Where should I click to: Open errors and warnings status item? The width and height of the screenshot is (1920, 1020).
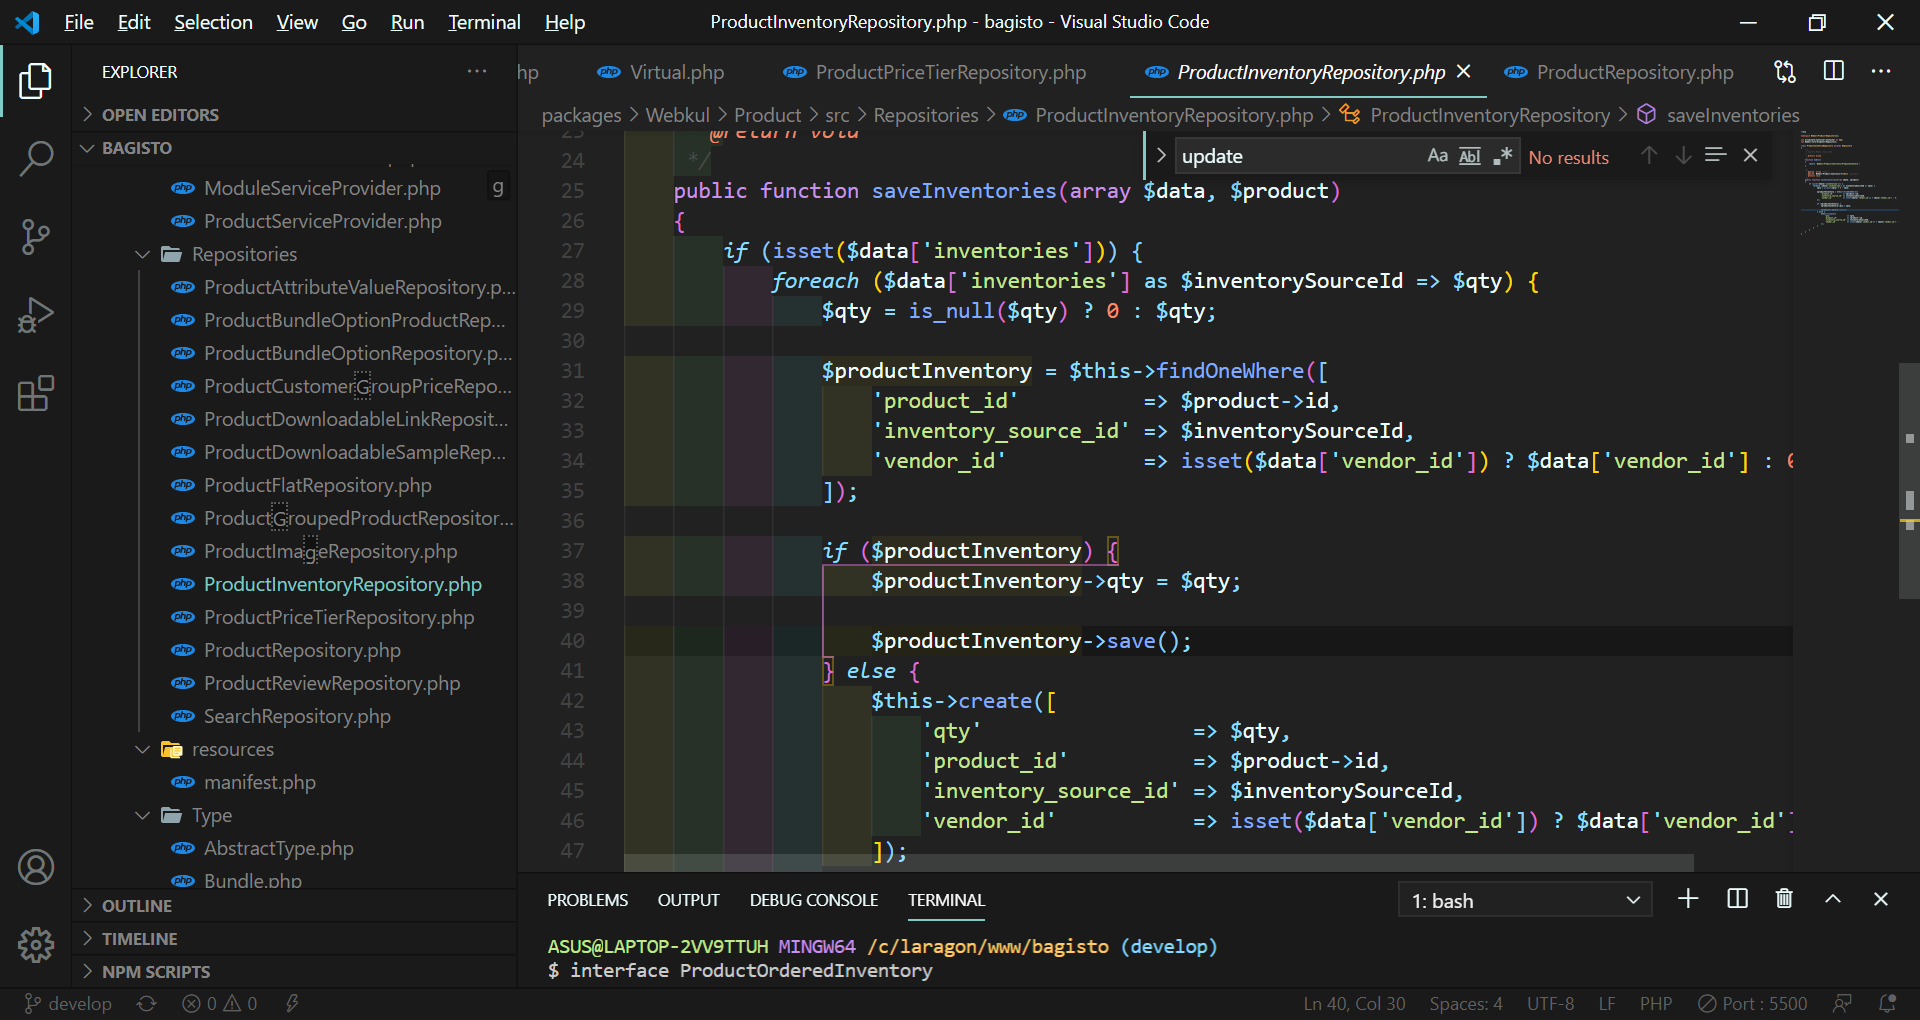(220, 1004)
